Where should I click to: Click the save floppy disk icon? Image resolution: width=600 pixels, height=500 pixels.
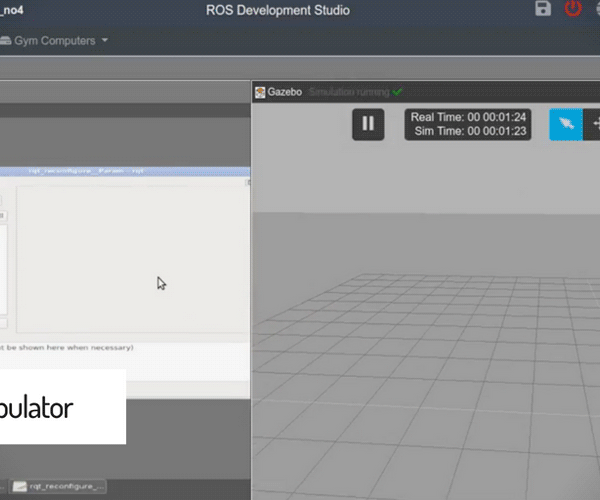coord(543,8)
